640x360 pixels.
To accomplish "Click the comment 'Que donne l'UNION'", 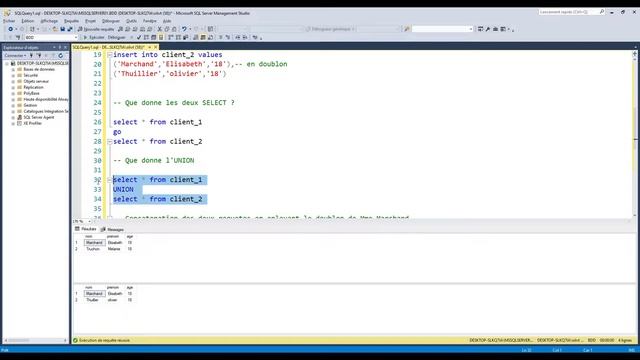I will pos(153,160).
